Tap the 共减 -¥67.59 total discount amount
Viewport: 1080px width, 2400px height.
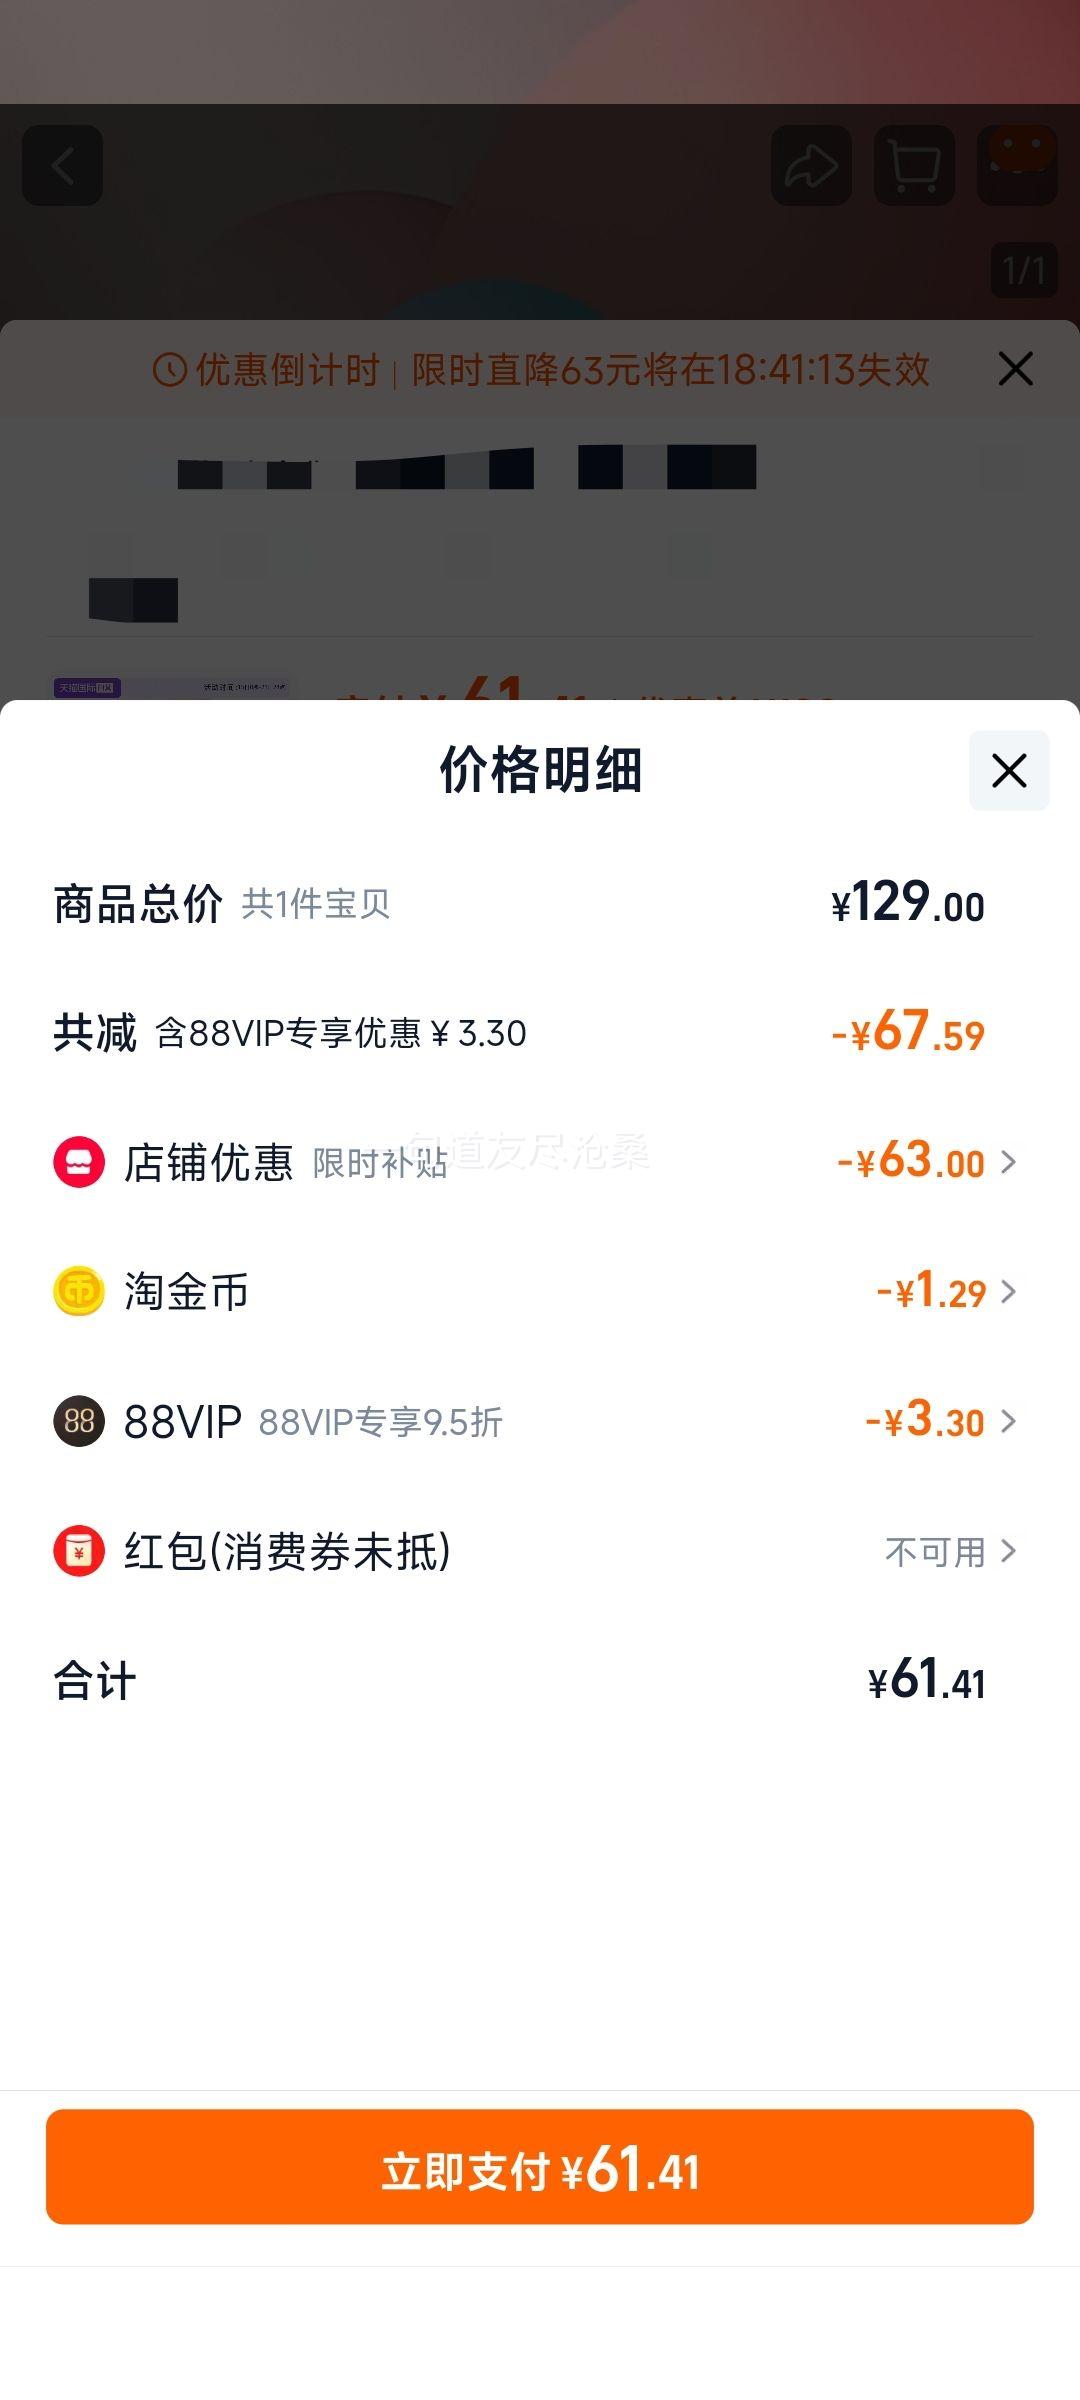(908, 1033)
